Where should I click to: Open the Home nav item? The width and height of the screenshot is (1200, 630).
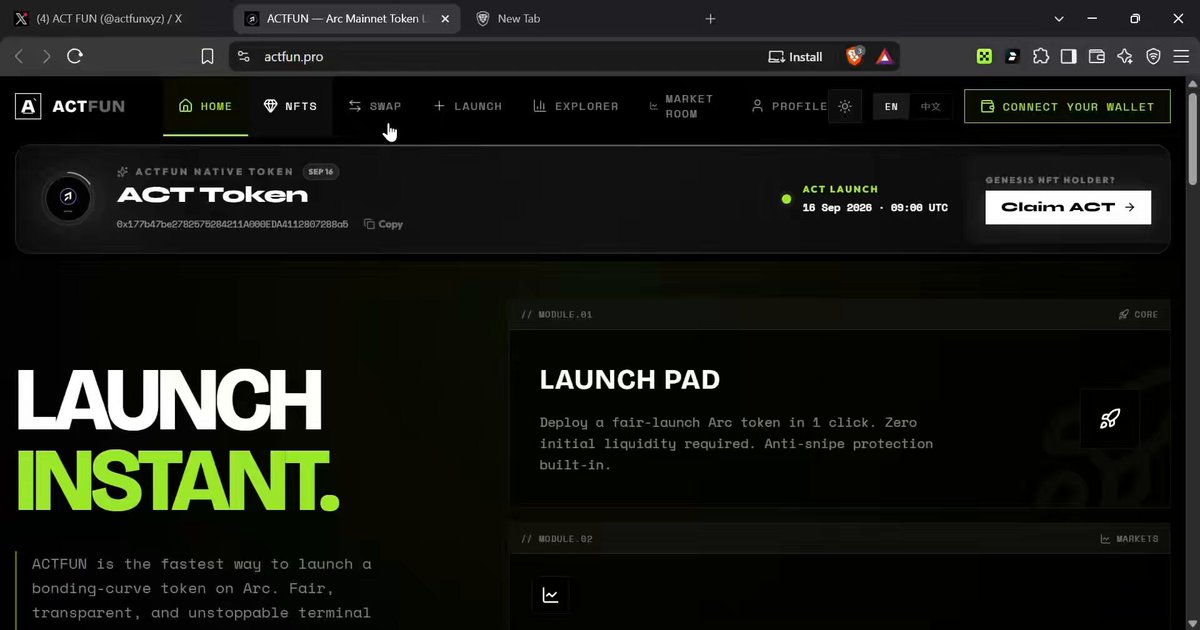pos(205,106)
